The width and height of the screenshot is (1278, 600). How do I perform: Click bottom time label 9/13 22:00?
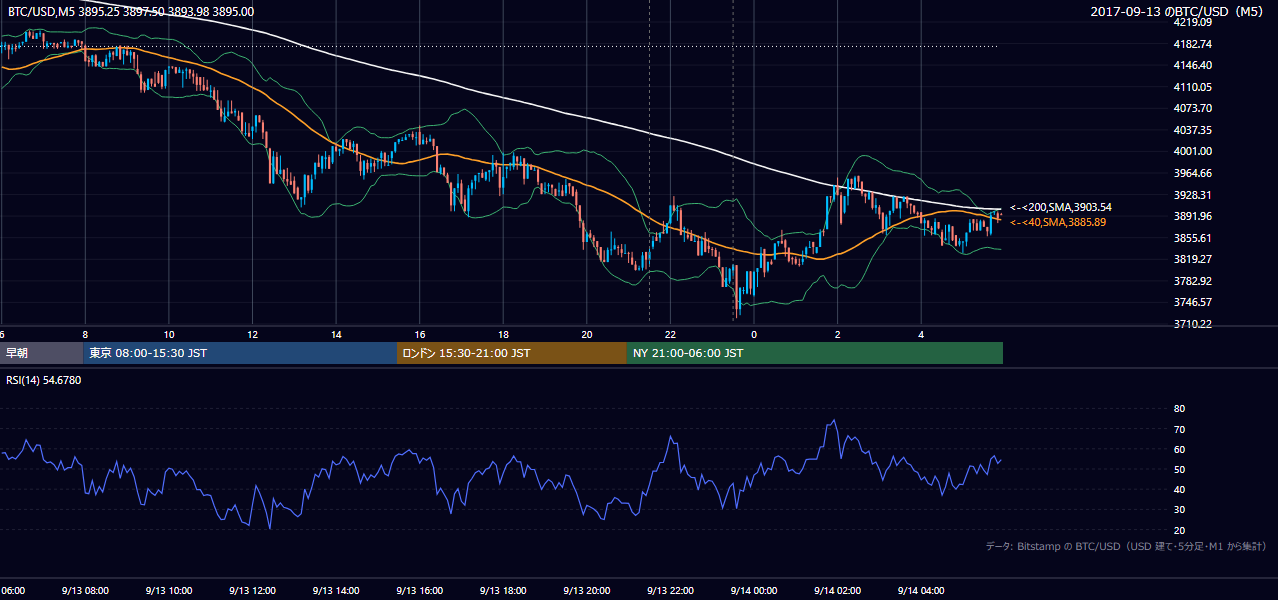[x=671, y=590]
